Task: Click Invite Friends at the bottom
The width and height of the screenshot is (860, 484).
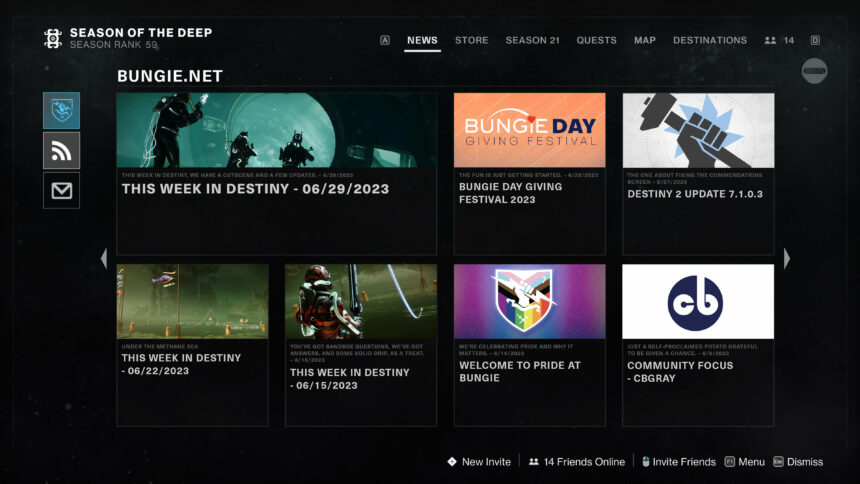Action: pyautogui.click(x=679, y=462)
